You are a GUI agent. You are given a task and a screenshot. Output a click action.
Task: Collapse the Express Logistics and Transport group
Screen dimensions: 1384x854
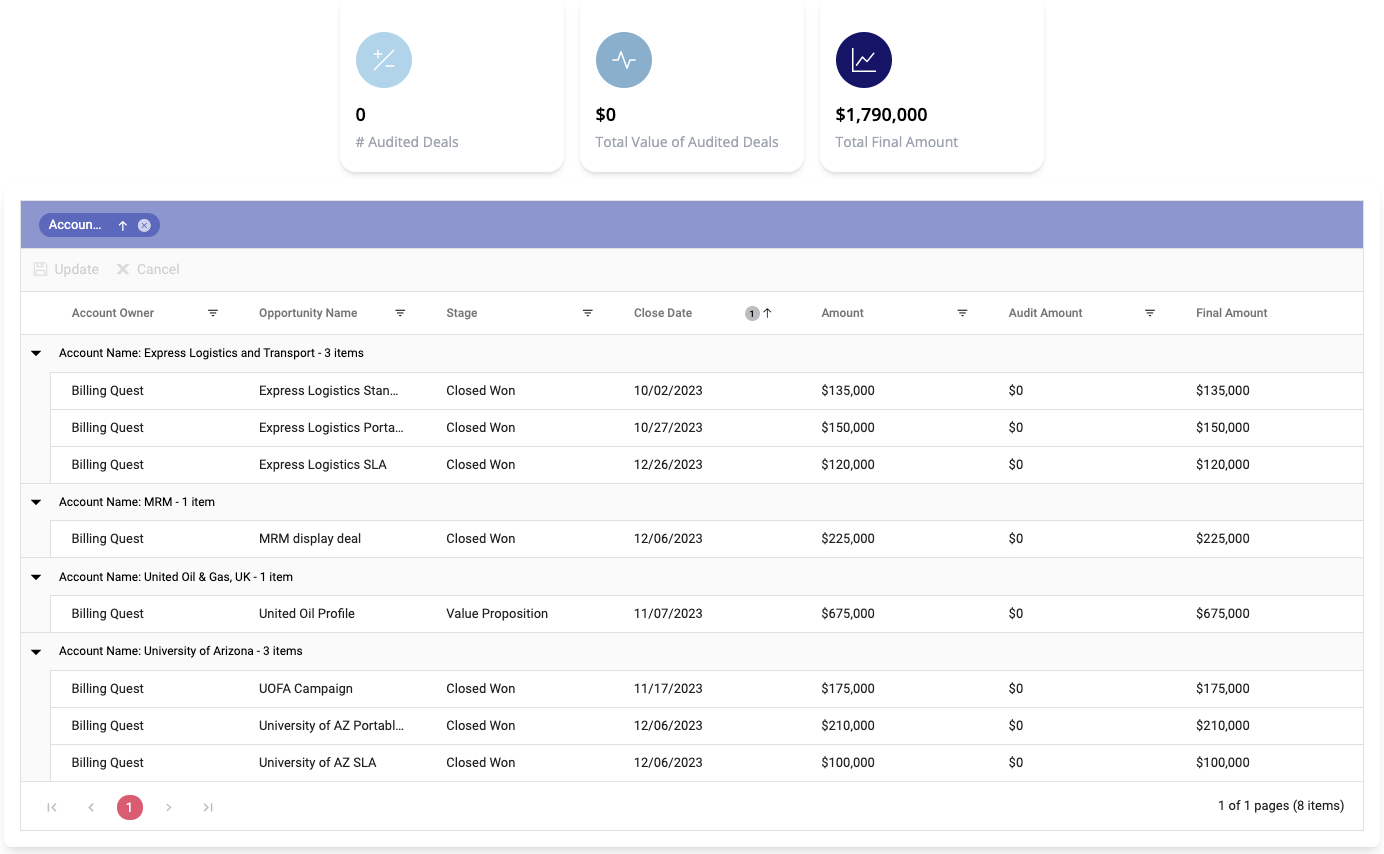click(x=36, y=353)
